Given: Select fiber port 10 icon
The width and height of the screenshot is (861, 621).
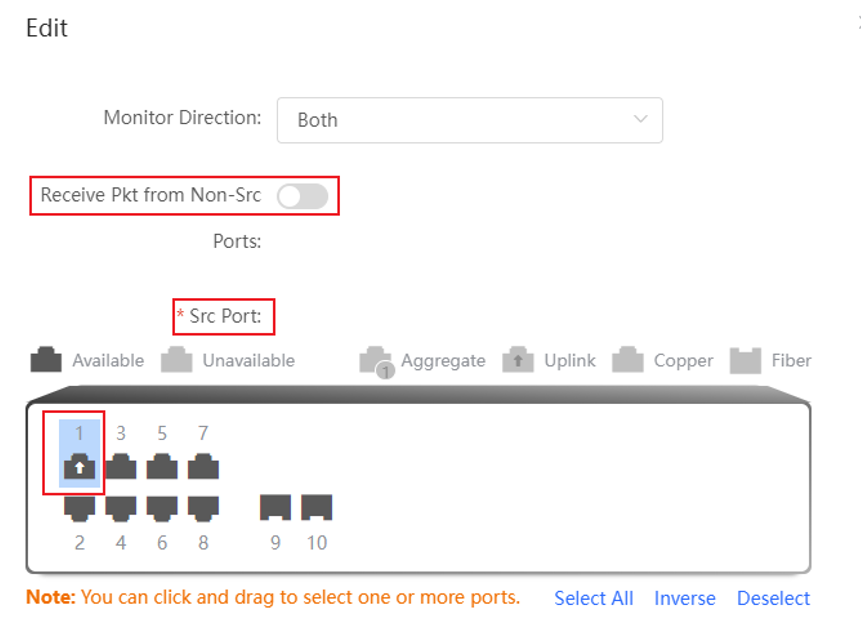Looking at the screenshot, I should pyautogui.click(x=317, y=507).
